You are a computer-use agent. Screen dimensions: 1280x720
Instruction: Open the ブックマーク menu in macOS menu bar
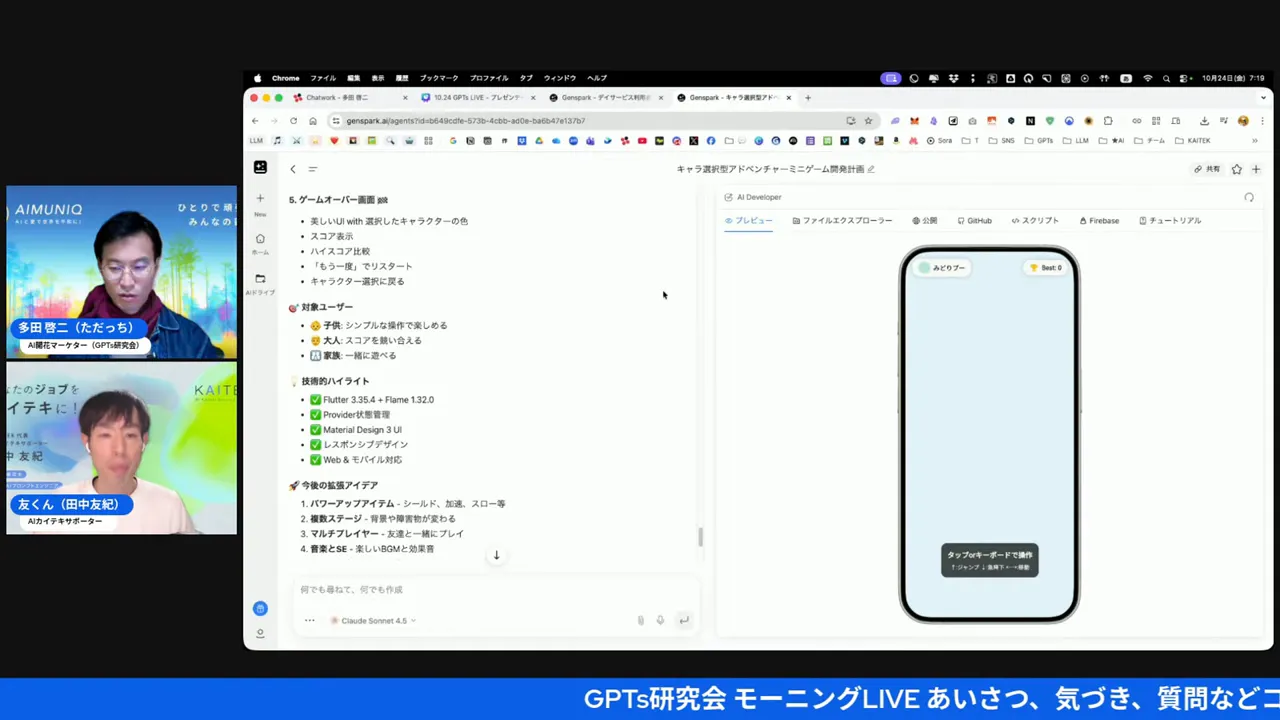pyautogui.click(x=438, y=78)
